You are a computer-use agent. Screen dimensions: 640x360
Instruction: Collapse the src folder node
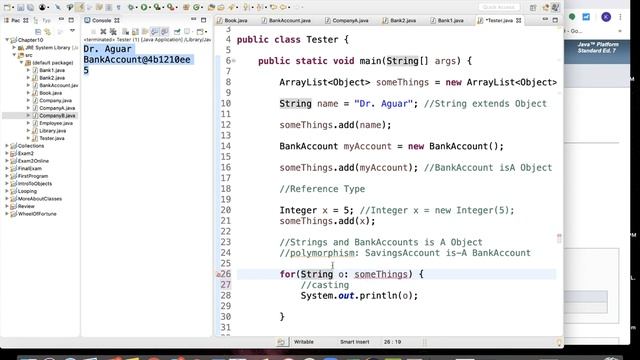tap(14, 55)
